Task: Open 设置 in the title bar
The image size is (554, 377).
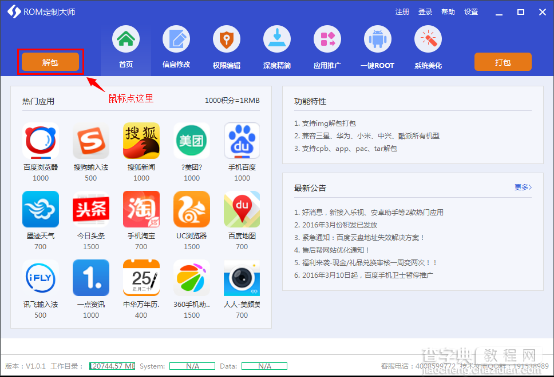Action: pos(471,12)
